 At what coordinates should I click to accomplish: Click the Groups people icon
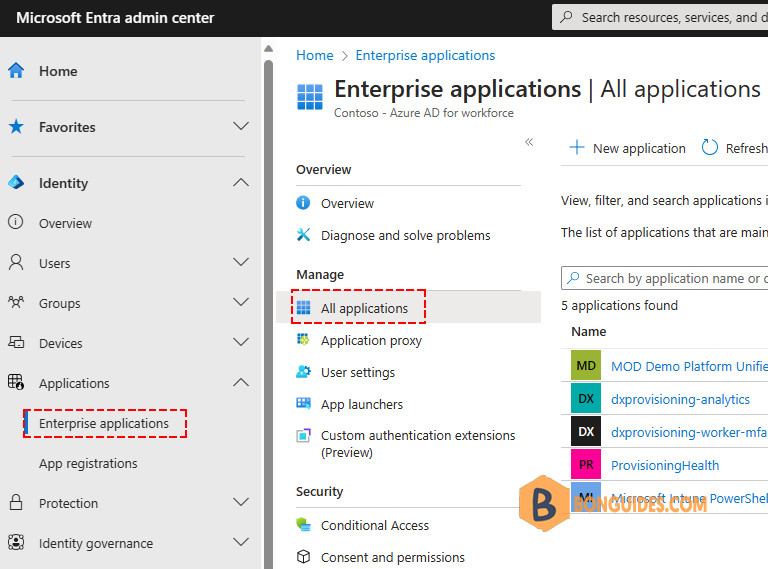coord(16,302)
